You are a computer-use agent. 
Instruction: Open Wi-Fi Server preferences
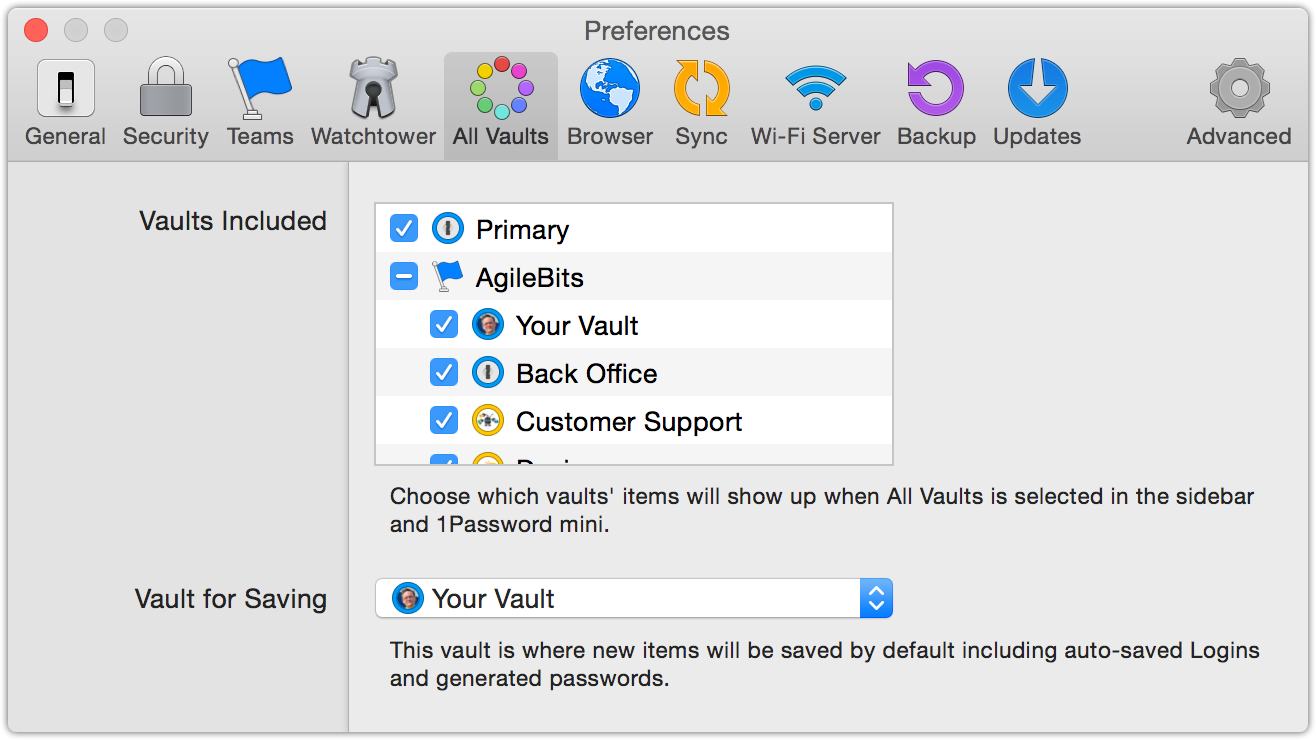pos(816,103)
